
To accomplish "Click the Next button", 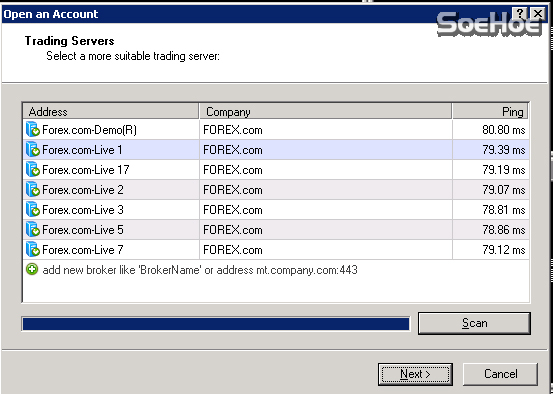I will 415,374.
